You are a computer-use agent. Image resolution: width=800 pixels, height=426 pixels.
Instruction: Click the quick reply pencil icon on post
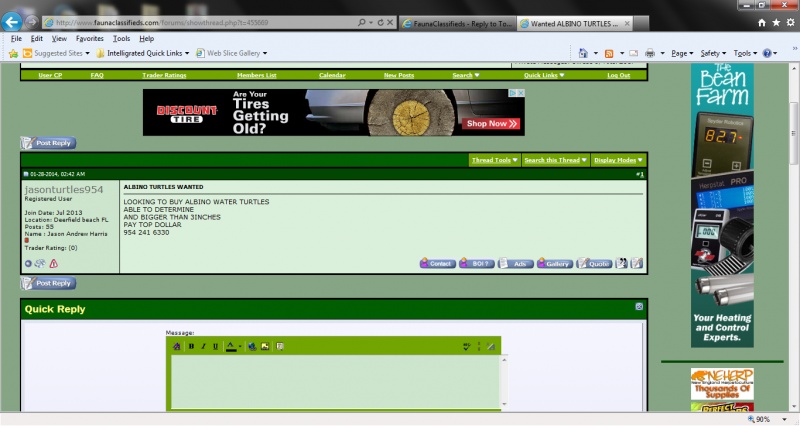636,263
